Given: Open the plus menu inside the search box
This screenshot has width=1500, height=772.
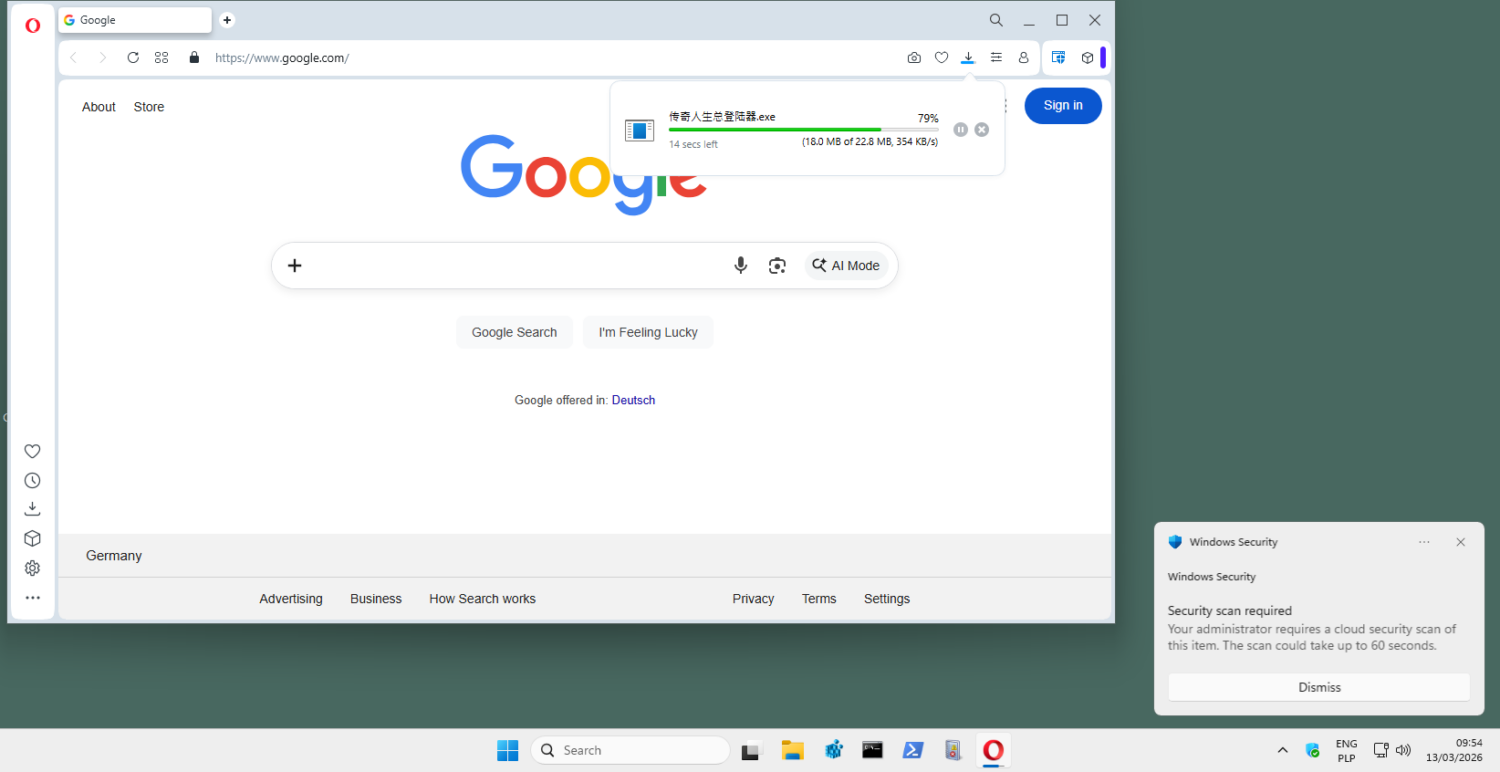Looking at the screenshot, I should (294, 265).
